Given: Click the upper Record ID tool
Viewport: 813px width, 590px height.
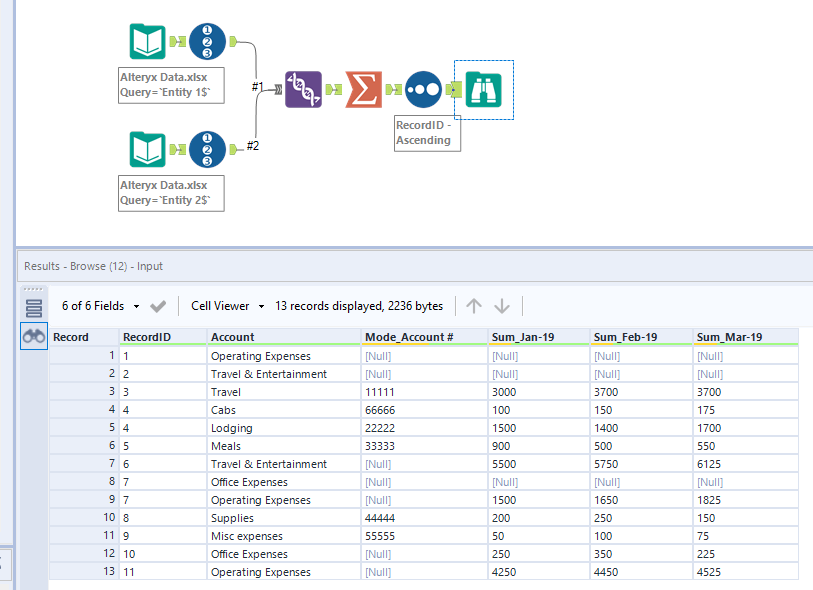Looking at the screenshot, I should pyautogui.click(x=207, y=41).
